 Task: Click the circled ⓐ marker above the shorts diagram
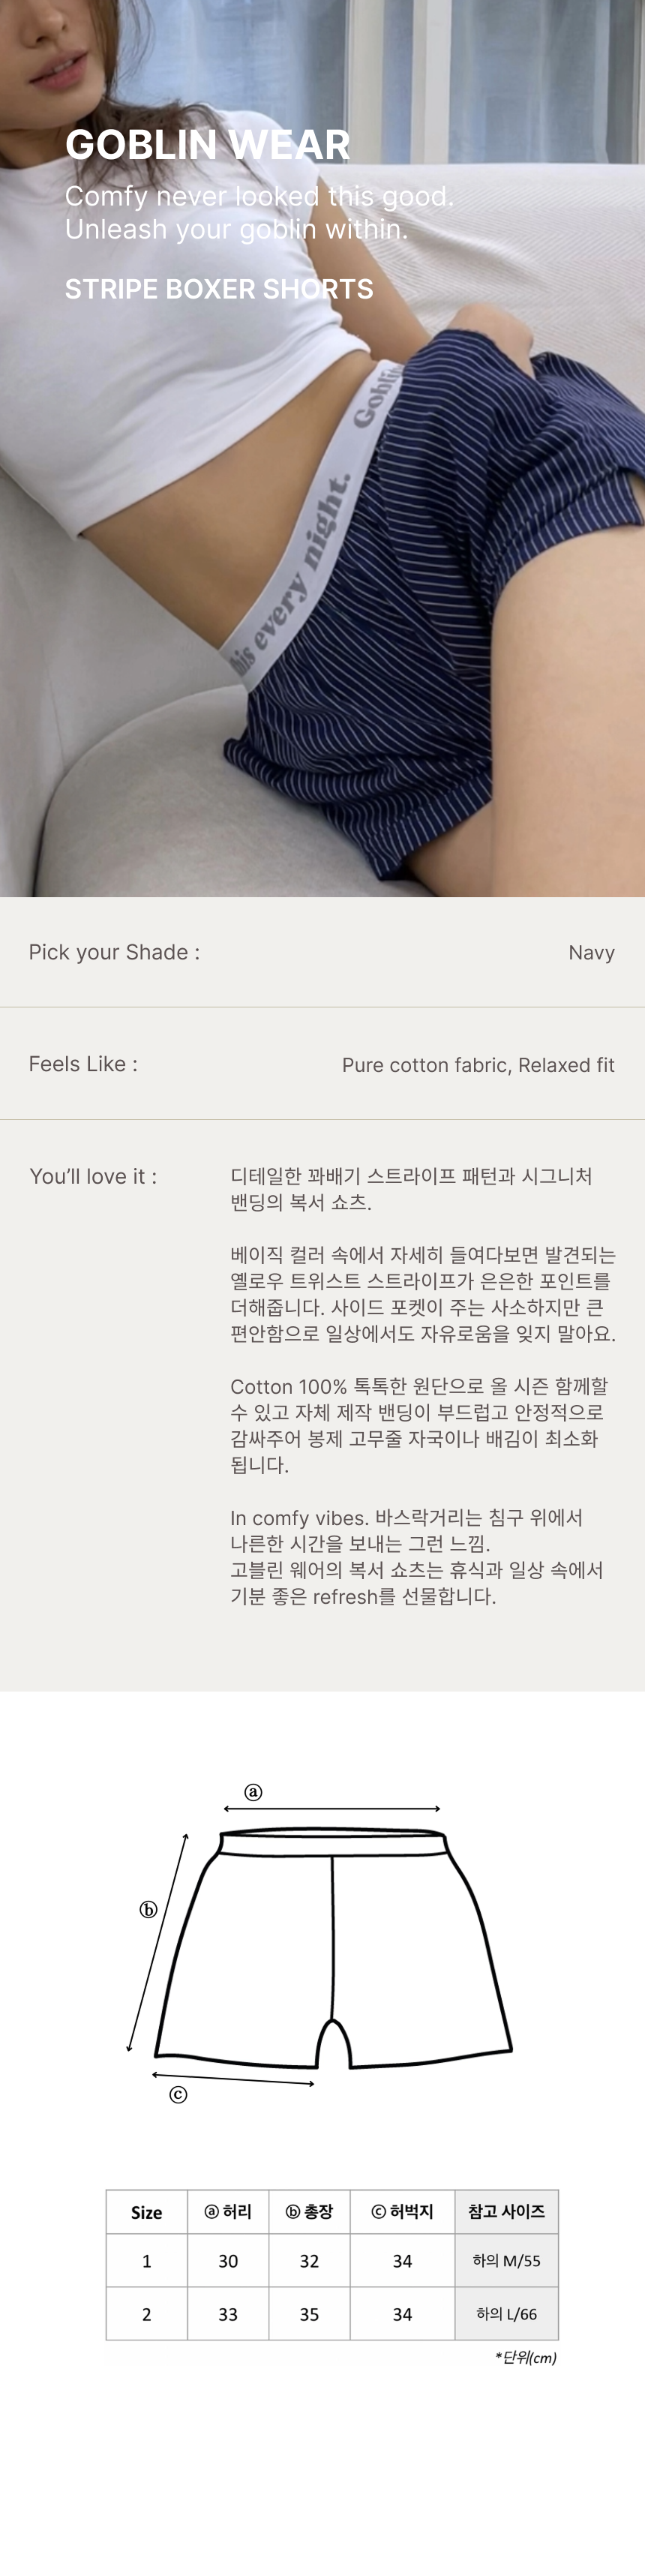coord(253,1792)
